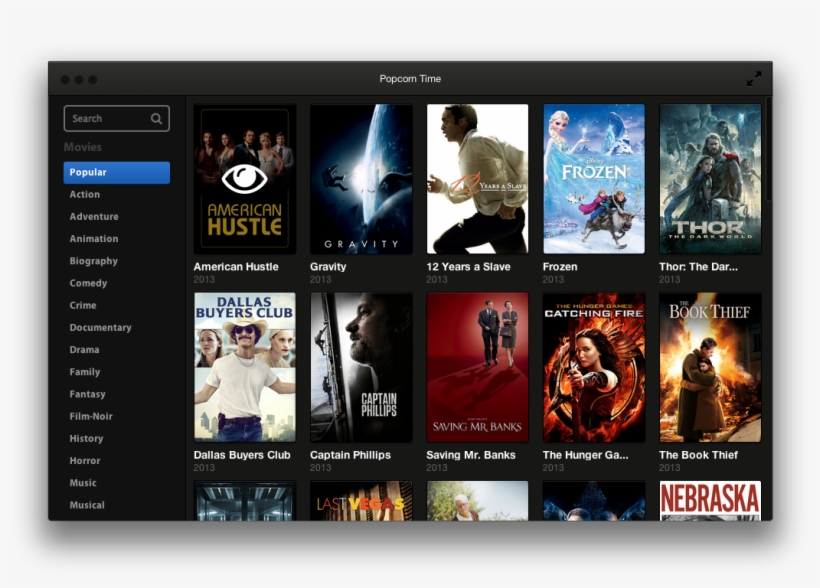
Task: Select the Adventure genre
Action: point(94,217)
